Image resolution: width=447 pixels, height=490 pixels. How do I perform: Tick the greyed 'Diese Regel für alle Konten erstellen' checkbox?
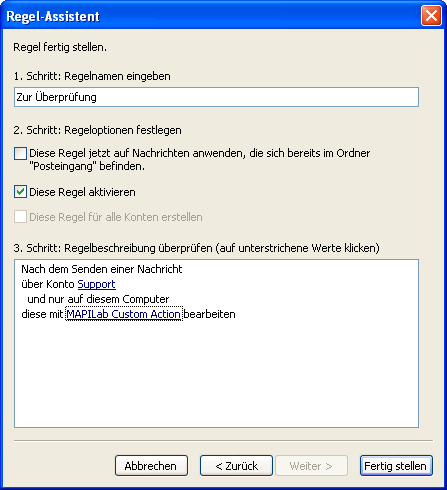click(x=20, y=217)
